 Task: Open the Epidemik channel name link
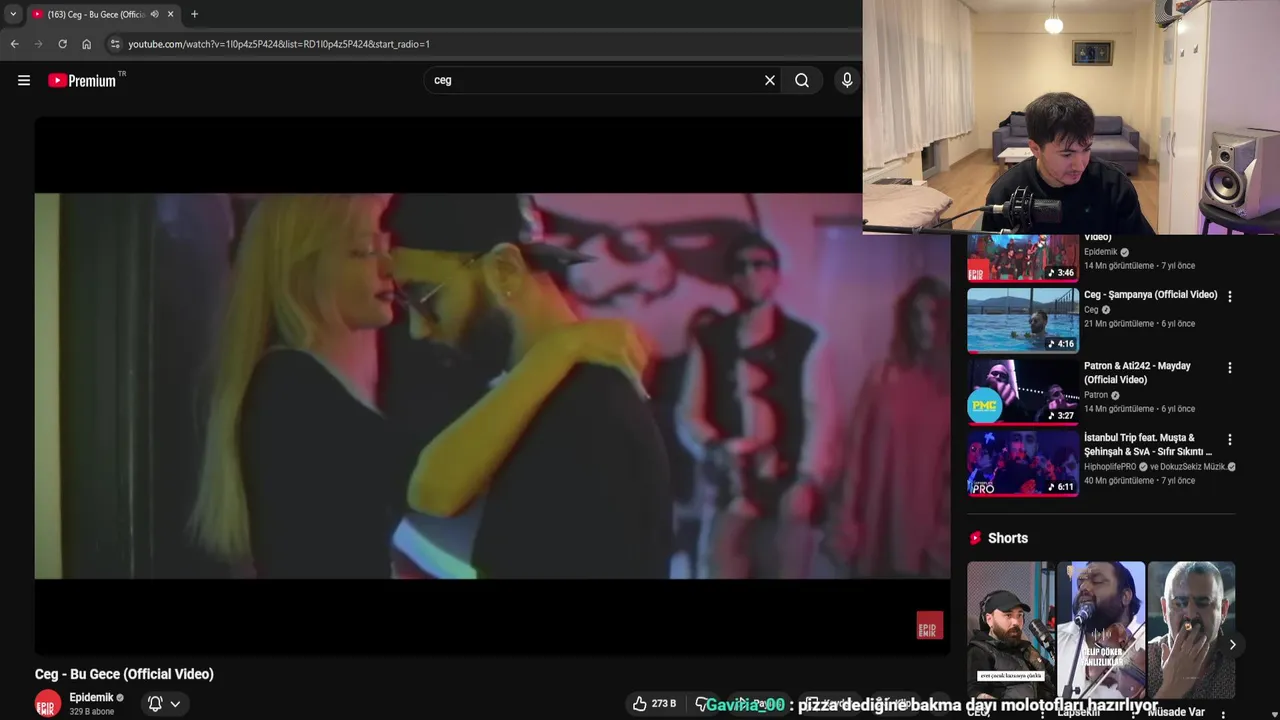pyautogui.click(x=91, y=697)
